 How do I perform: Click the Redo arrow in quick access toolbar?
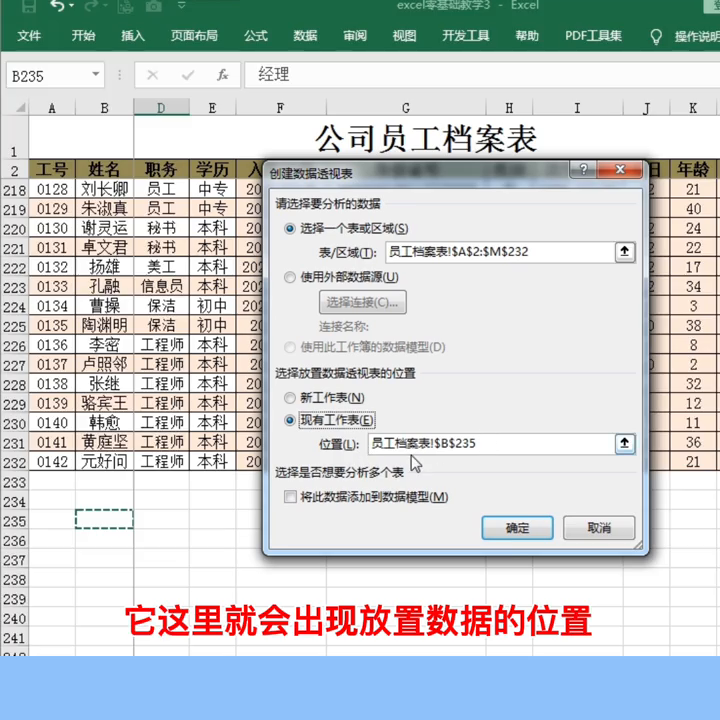click(x=92, y=6)
